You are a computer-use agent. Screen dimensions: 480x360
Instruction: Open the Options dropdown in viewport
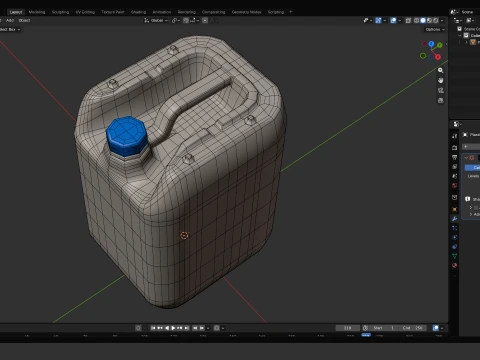point(435,29)
